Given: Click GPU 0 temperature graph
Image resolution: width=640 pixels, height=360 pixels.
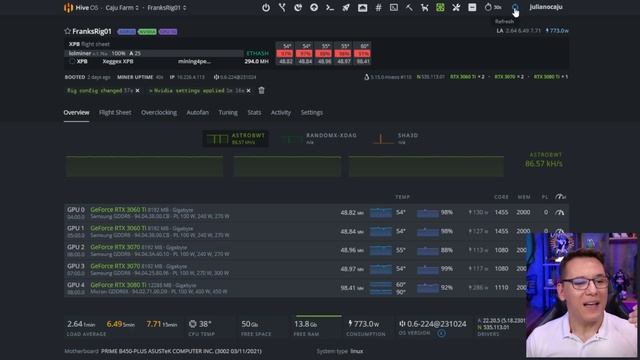Looking at the screenshot, I should [380, 213].
